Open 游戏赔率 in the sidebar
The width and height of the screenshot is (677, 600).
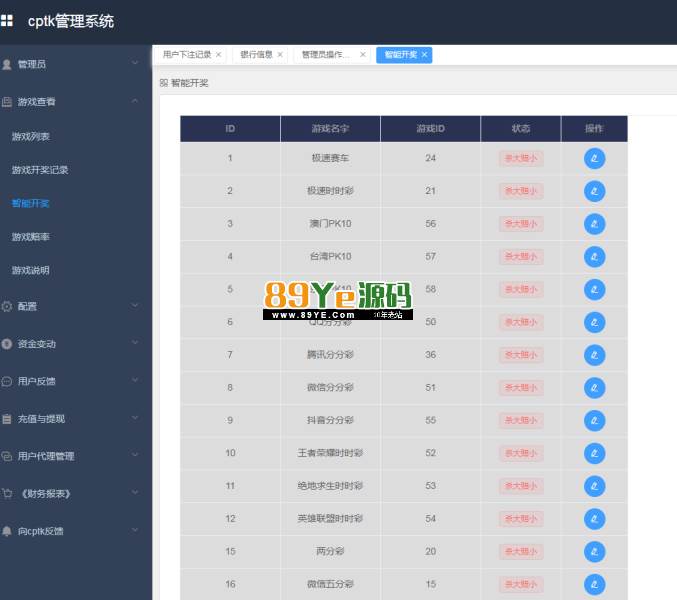[x=31, y=237]
